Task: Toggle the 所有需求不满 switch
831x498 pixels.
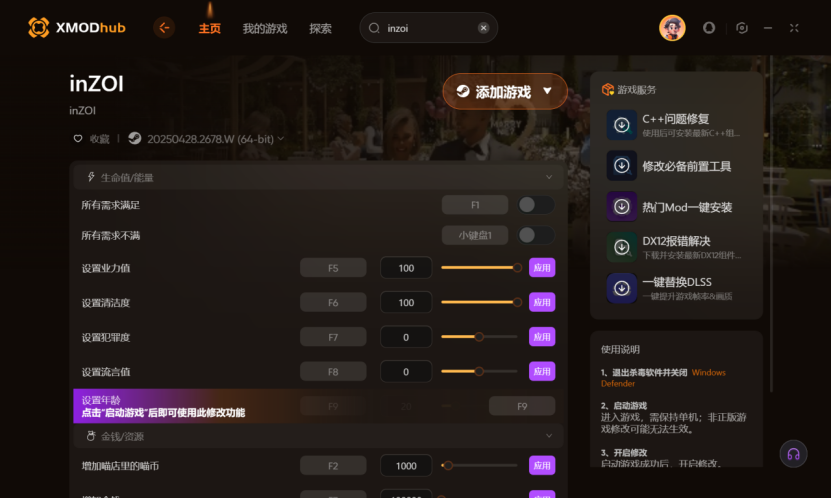Action: click(x=536, y=235)
